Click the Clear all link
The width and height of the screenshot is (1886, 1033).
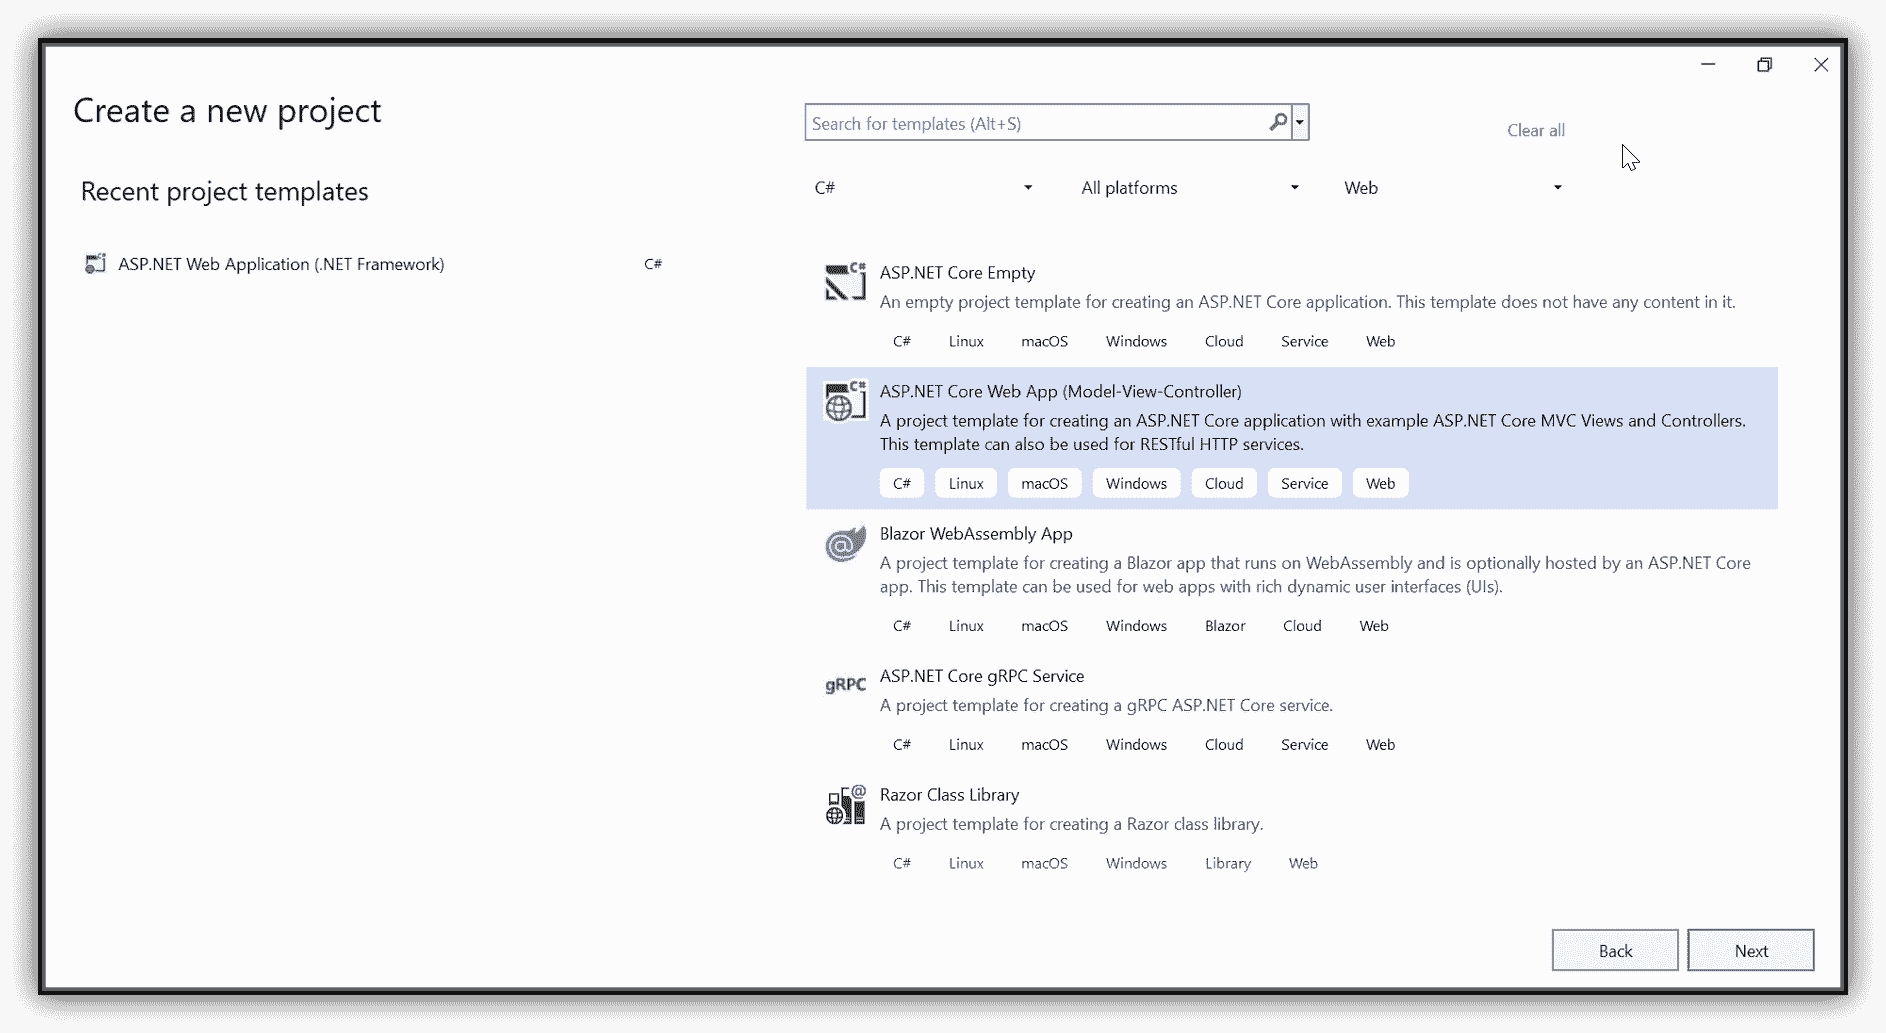click(1535, 130)
